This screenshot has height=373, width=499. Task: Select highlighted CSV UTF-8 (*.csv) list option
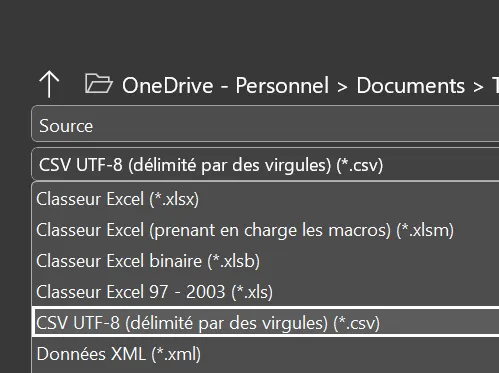[266, 323]
